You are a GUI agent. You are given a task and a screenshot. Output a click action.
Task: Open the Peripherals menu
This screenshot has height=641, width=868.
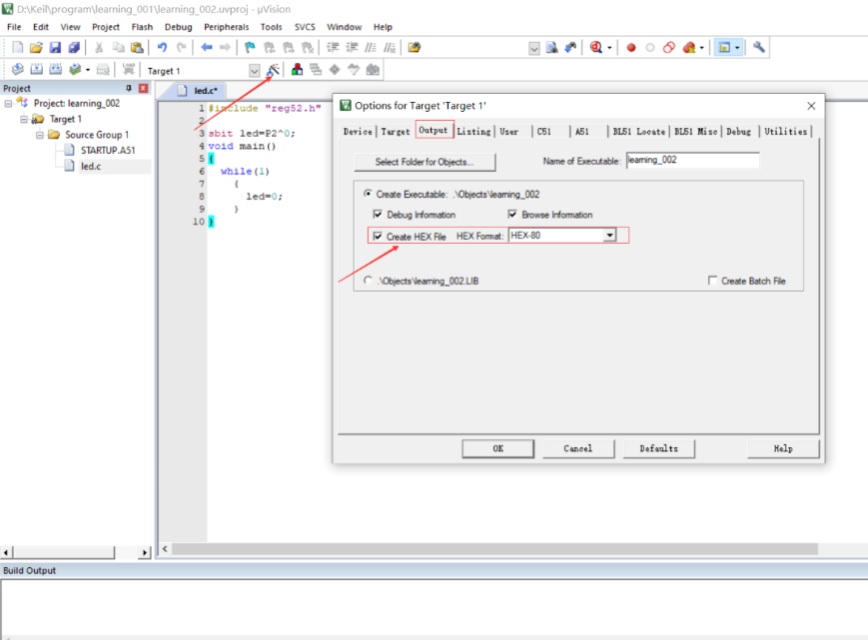(x=226, y=27)
